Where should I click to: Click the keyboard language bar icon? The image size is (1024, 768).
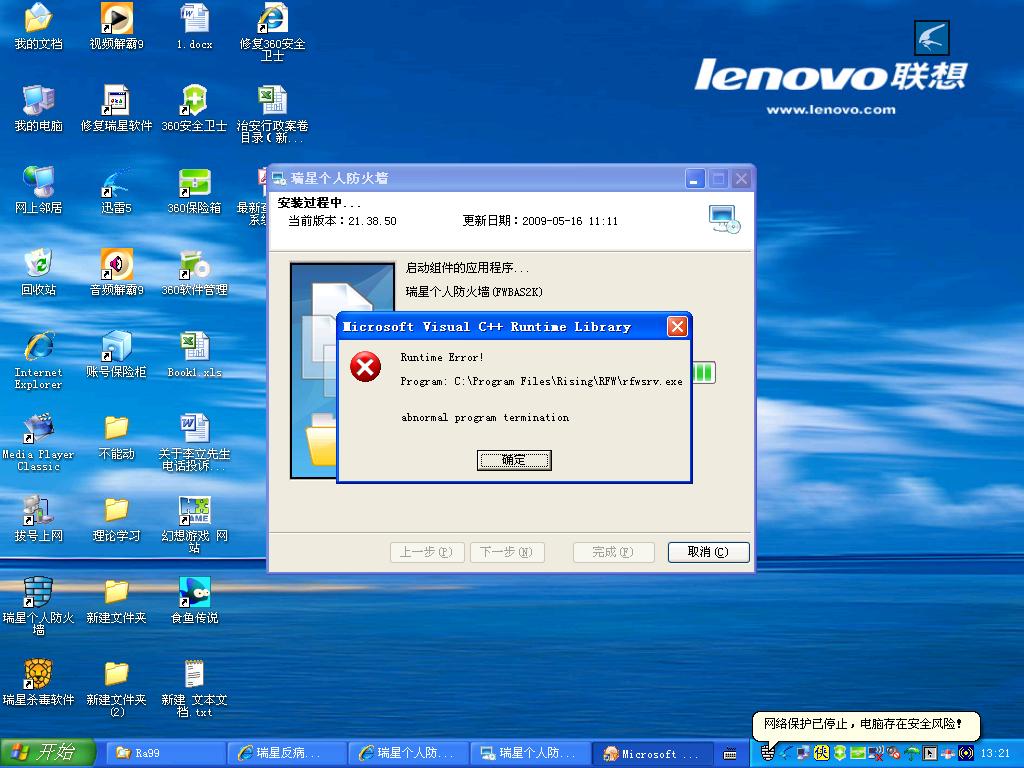730,754
